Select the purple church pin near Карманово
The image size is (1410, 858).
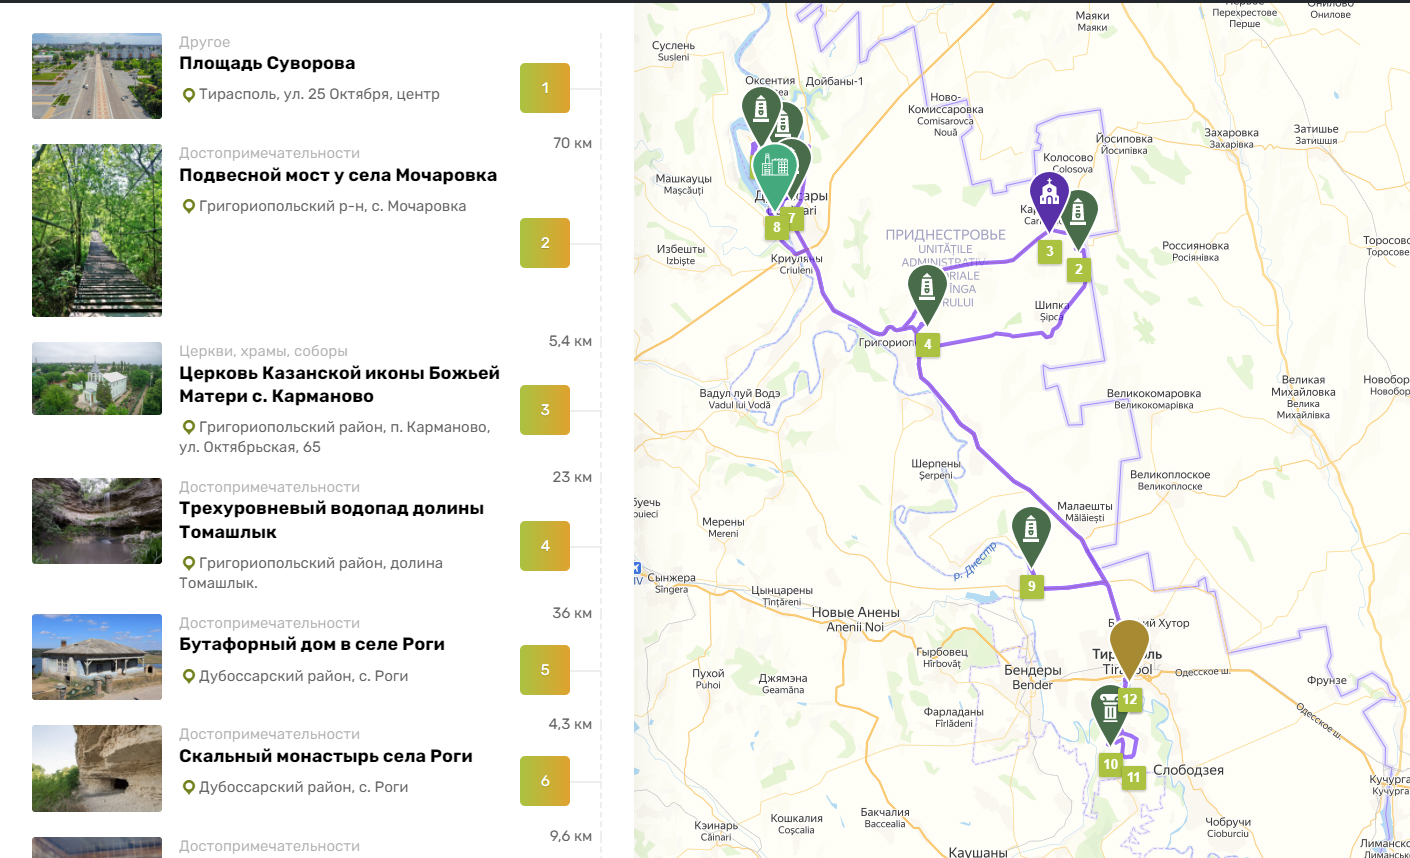pos(1049,198)
